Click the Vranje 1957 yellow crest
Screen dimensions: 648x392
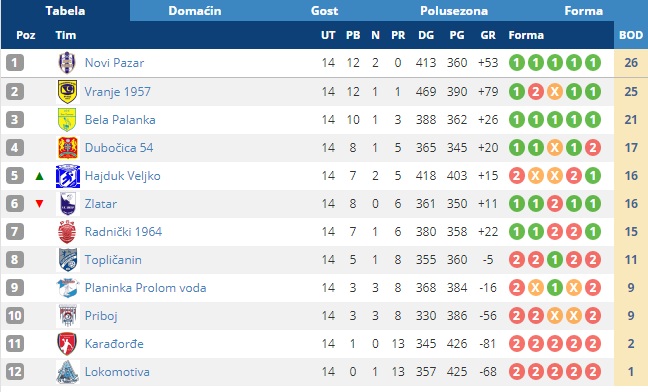[x=67, y=91]
